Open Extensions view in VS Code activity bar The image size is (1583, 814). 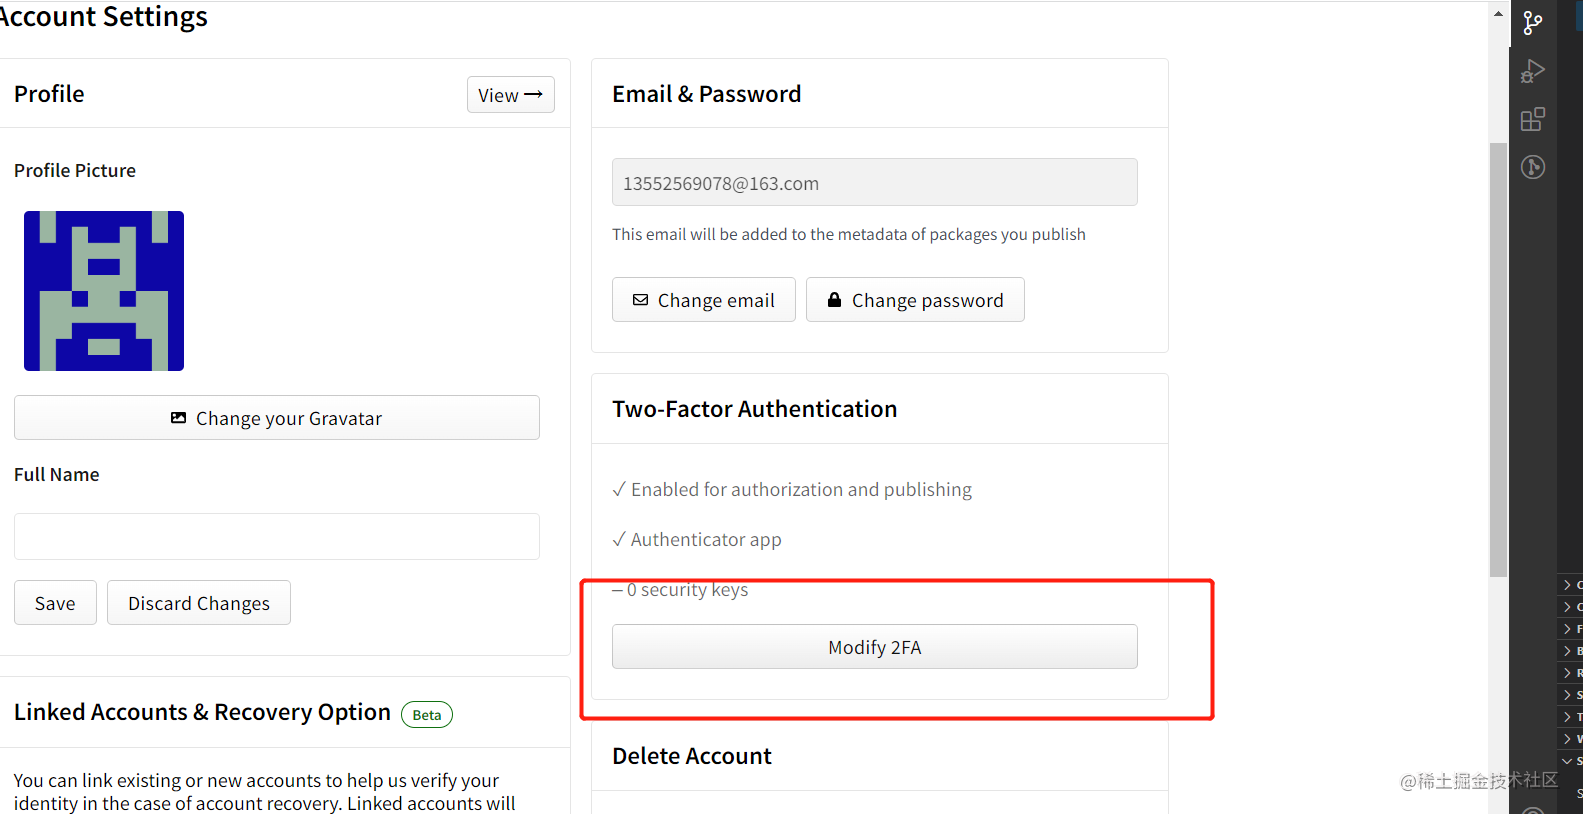[1532, 120]
